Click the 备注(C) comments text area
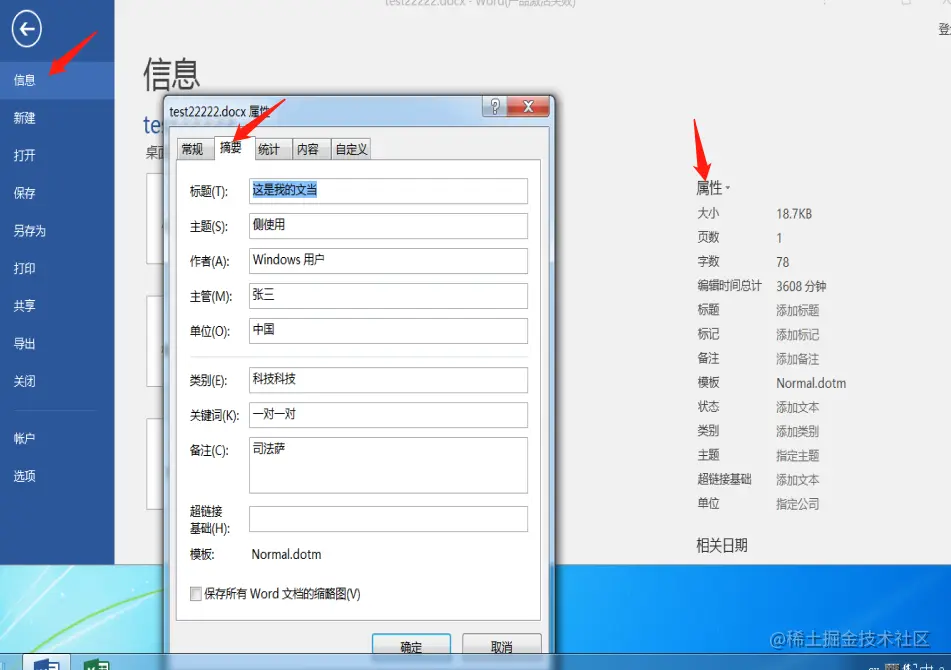The height and width of the screenshot is (670, 951). click(388, 465)
